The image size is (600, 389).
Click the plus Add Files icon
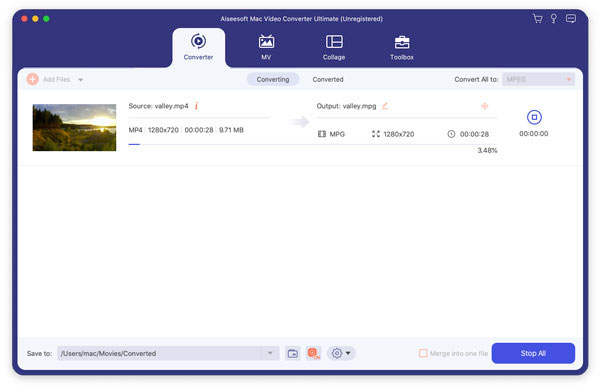(x=33, y=79)
